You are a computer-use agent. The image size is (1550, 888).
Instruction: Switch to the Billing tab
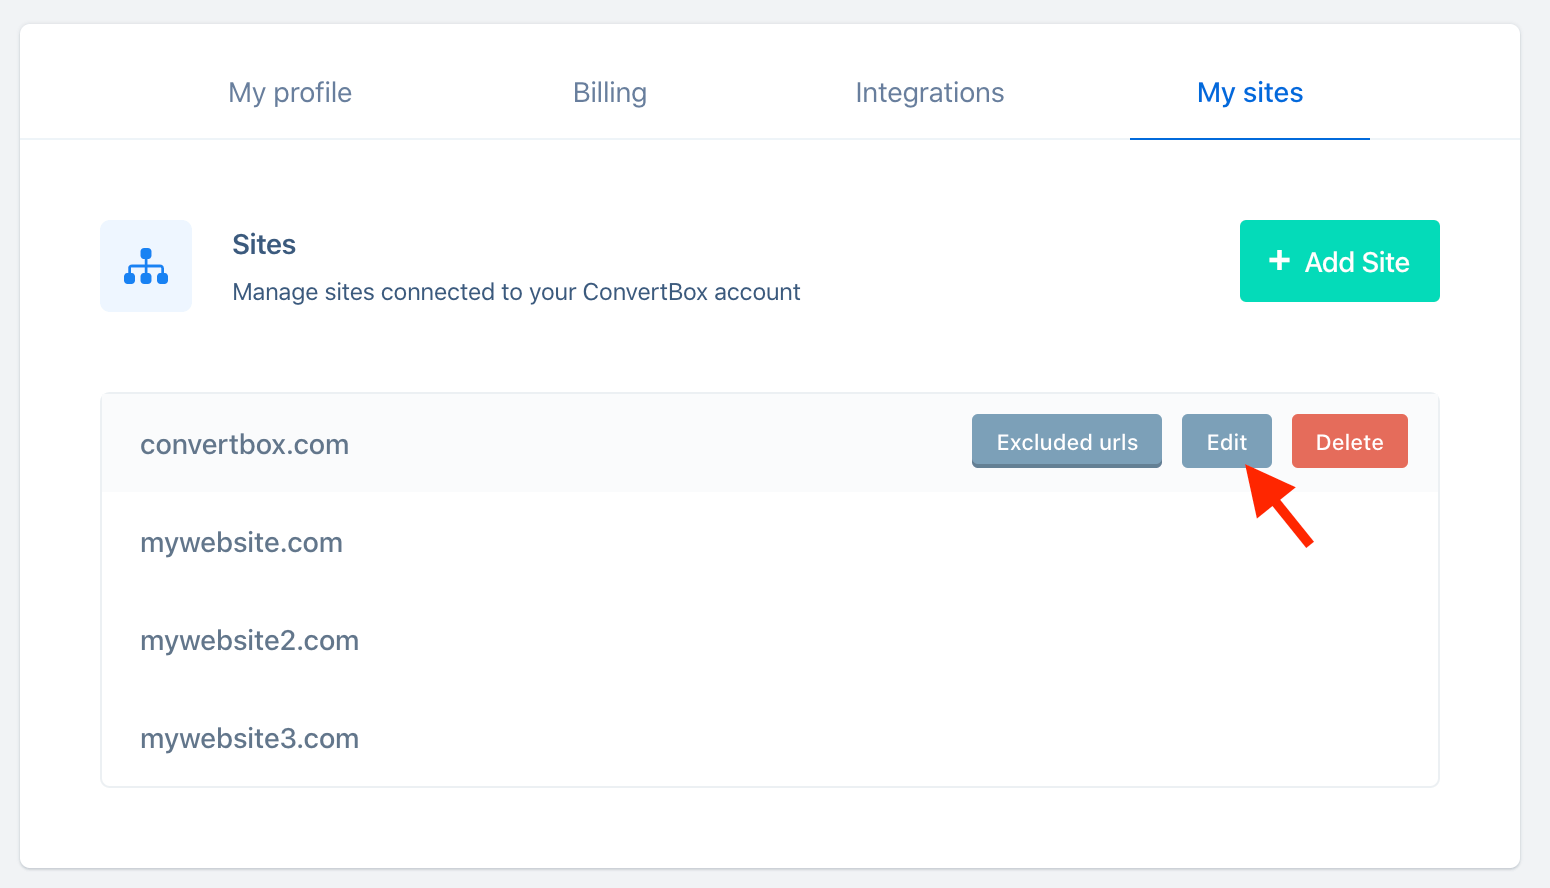[x=610, y=93]
